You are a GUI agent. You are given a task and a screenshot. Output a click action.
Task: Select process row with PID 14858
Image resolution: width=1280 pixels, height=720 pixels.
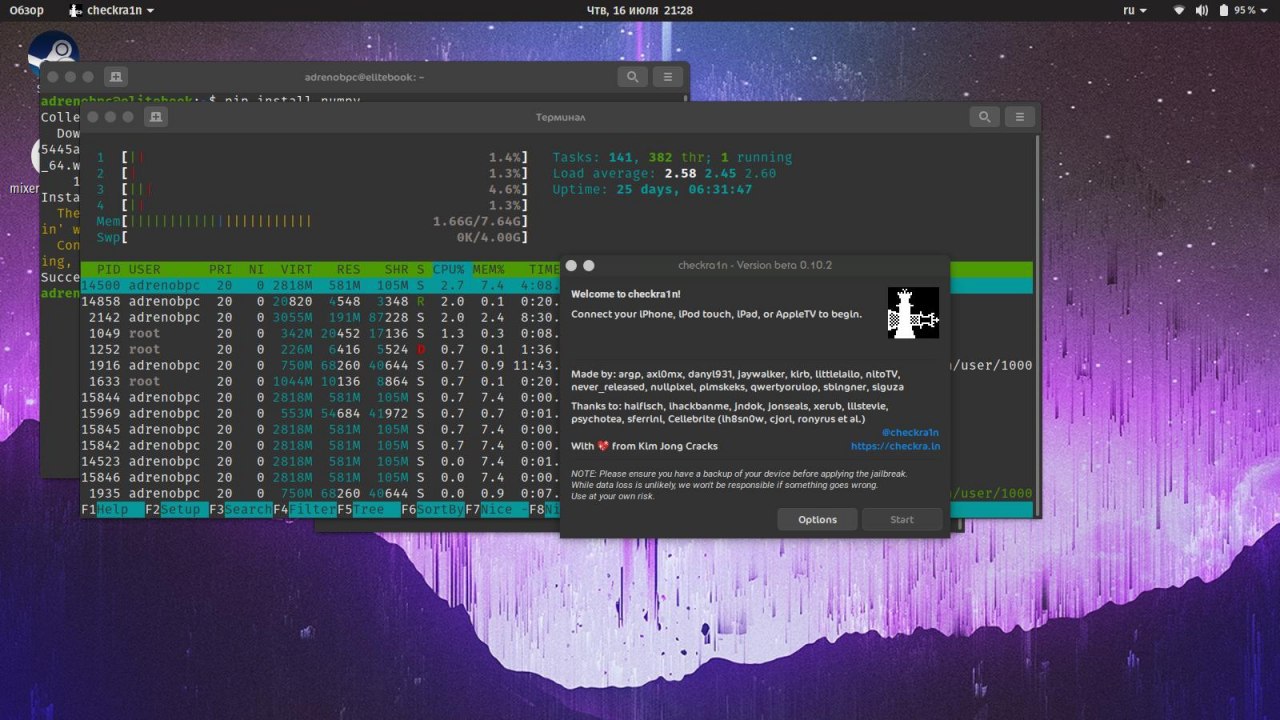point(320,302)
